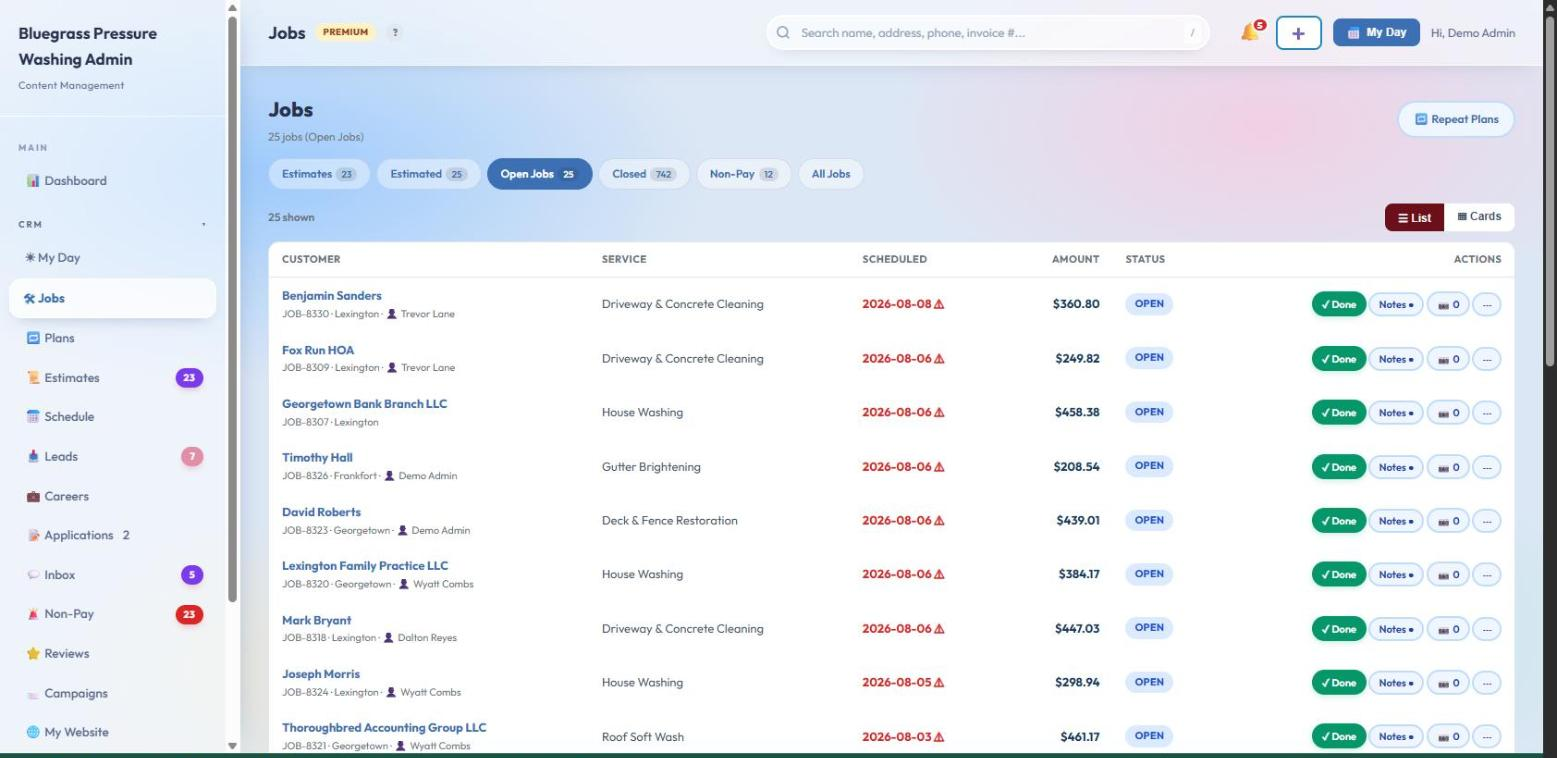Switch to List view

click(1414, 217)
